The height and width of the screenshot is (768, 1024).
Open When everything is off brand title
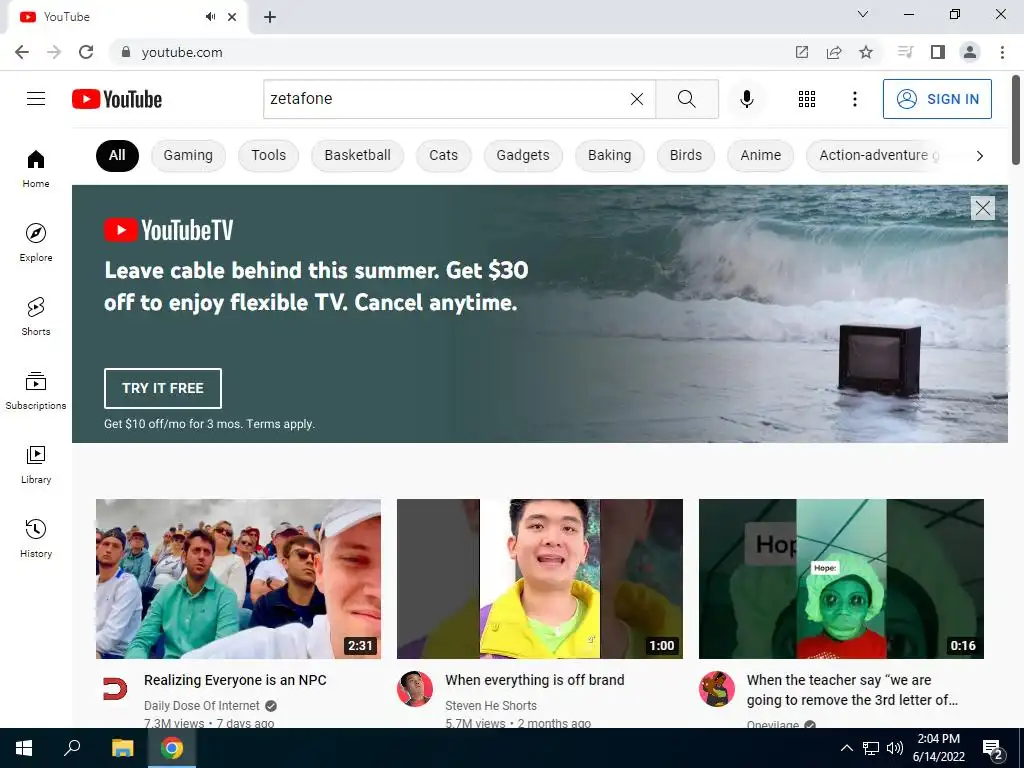tap(534, 680)
